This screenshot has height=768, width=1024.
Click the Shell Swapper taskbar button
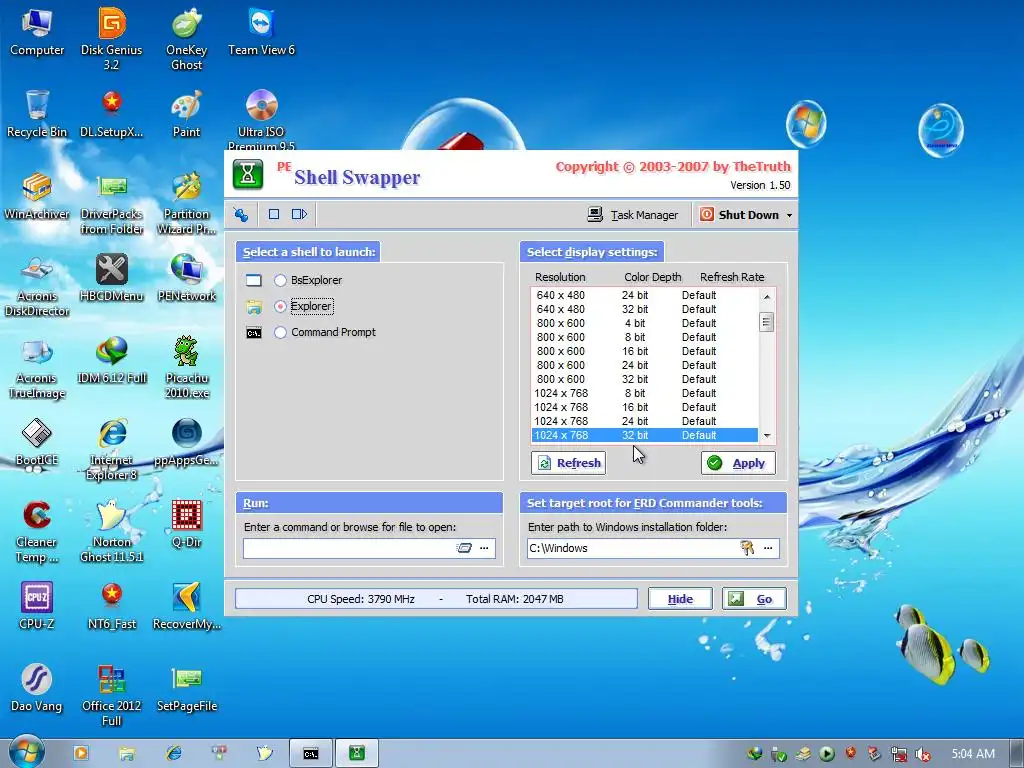click(357, 754)
